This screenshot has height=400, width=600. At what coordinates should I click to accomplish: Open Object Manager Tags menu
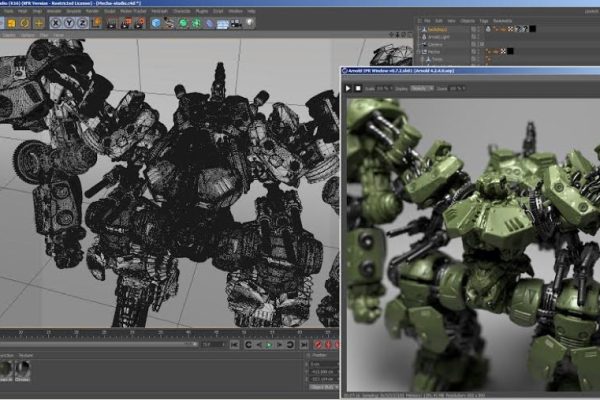pos(484,21)
